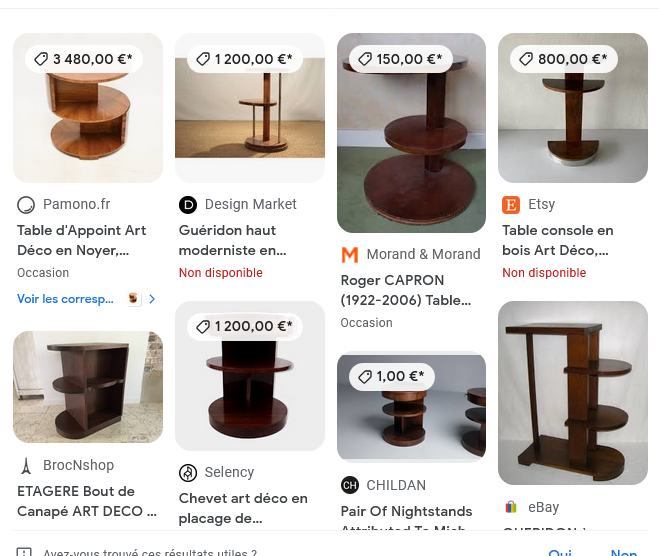659x556 pixels.
Task: Click the Selency logo icon
Action: tap(188, 473)
